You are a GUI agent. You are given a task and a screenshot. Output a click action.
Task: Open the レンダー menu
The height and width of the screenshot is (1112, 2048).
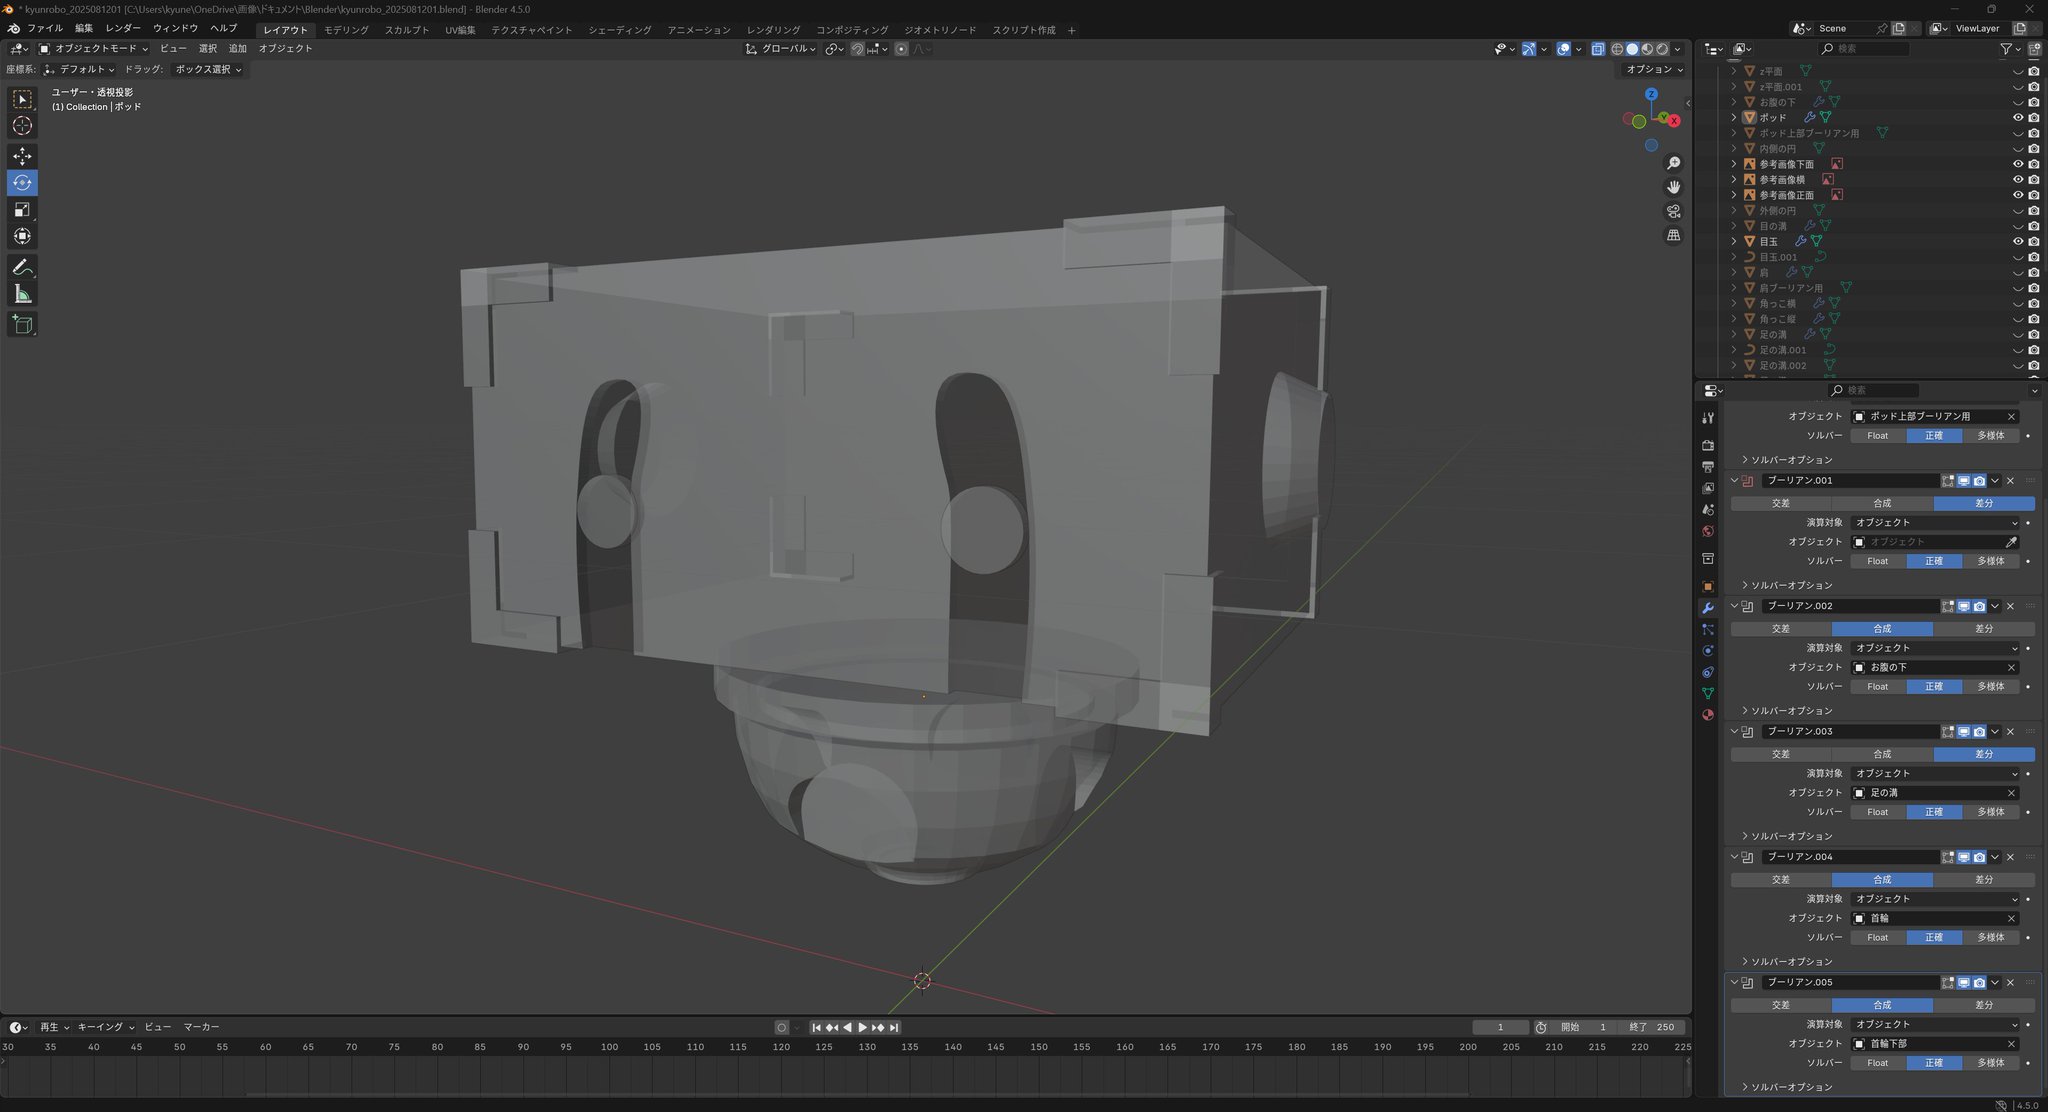[123, 28]
